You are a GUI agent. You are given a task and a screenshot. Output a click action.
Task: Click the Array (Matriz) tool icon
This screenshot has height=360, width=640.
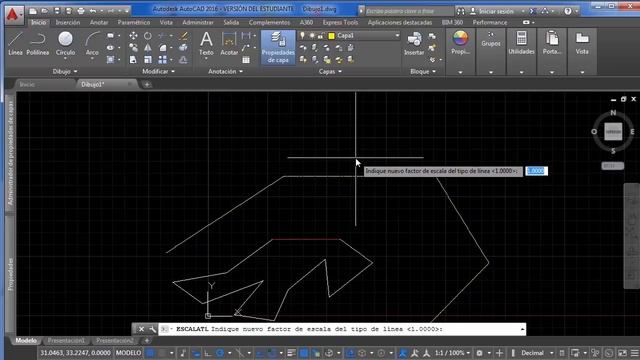[162, 60]
